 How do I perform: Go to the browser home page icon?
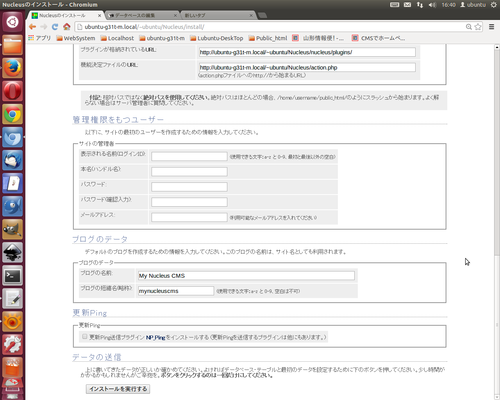pyautogui.click(x=67, y=27)
